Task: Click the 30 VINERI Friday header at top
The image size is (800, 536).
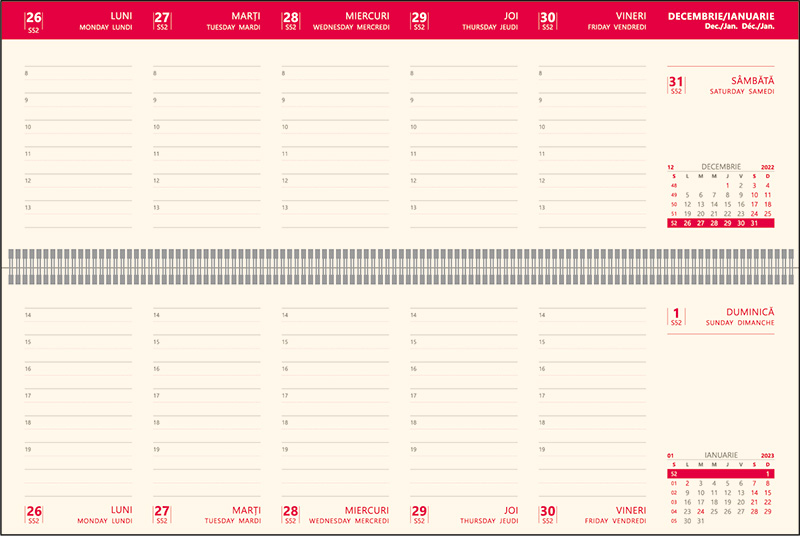Action: (x=592, y=21)
